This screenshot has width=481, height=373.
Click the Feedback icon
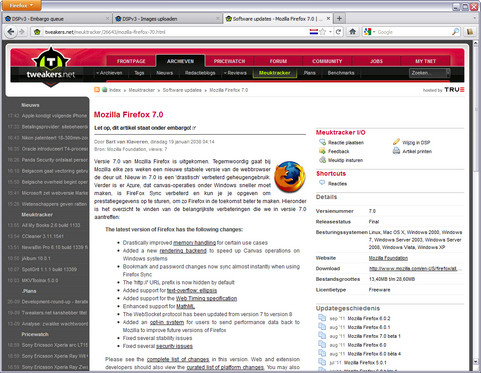[322, 151]
